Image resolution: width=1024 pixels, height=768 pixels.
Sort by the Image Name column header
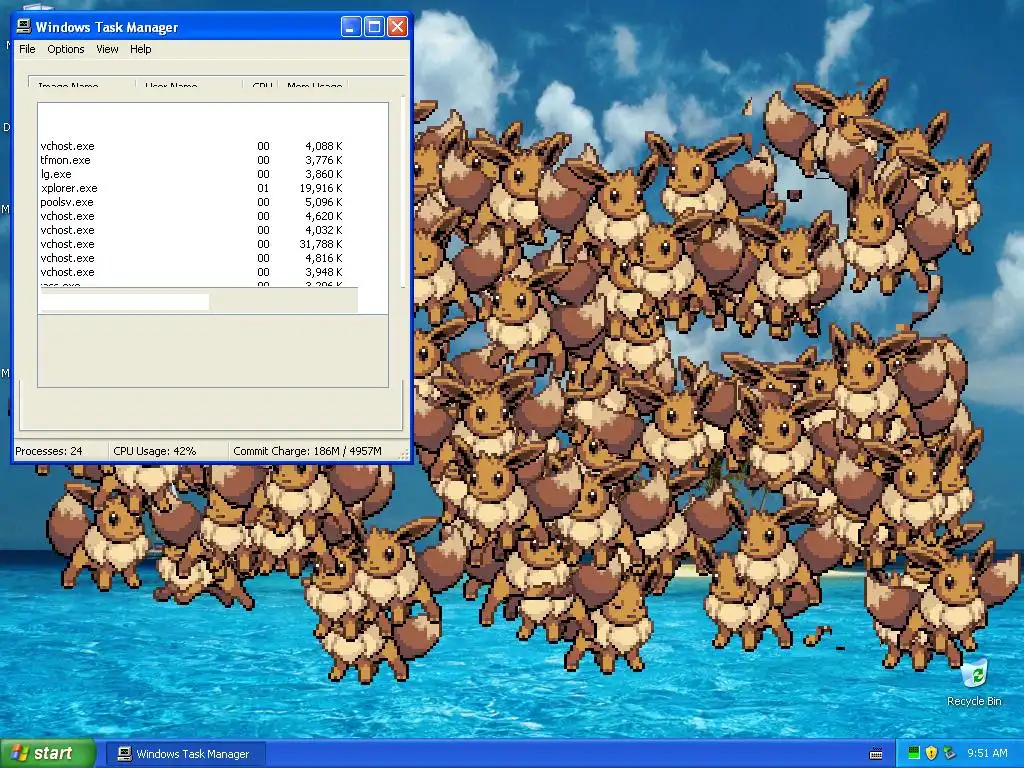pos(82,84)
